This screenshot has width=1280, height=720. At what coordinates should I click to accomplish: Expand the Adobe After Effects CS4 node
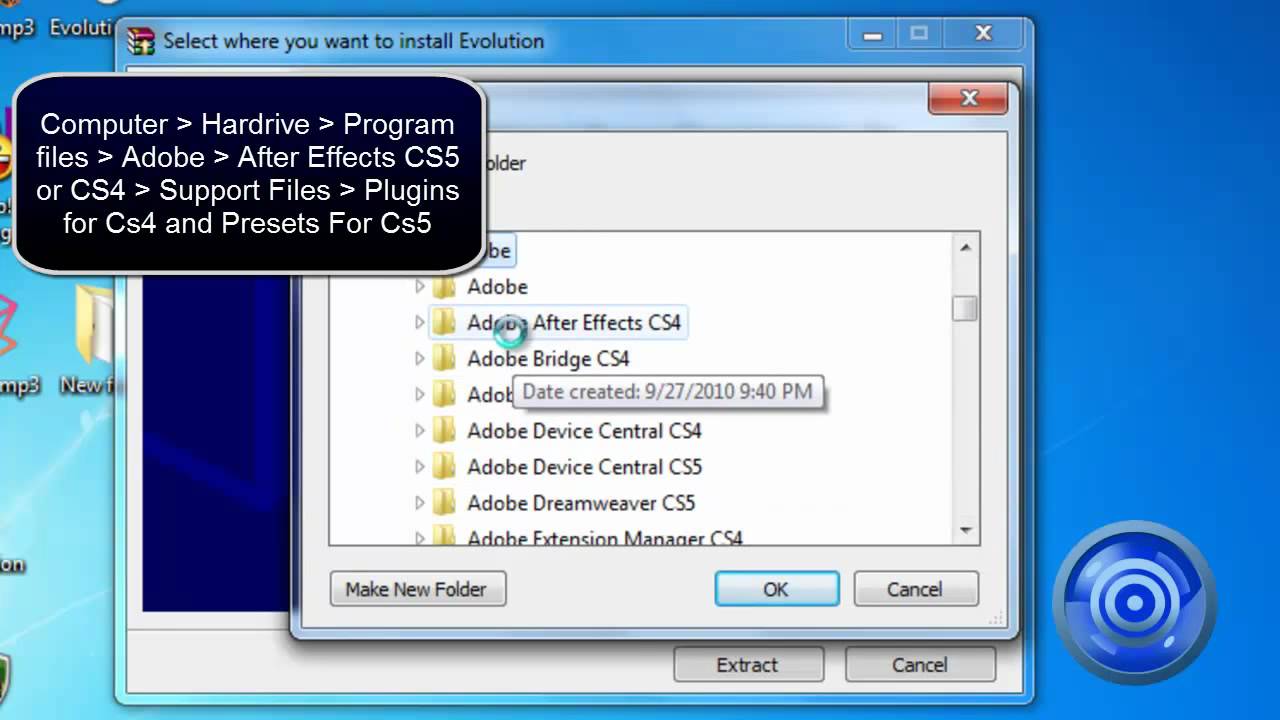point(420,323)
